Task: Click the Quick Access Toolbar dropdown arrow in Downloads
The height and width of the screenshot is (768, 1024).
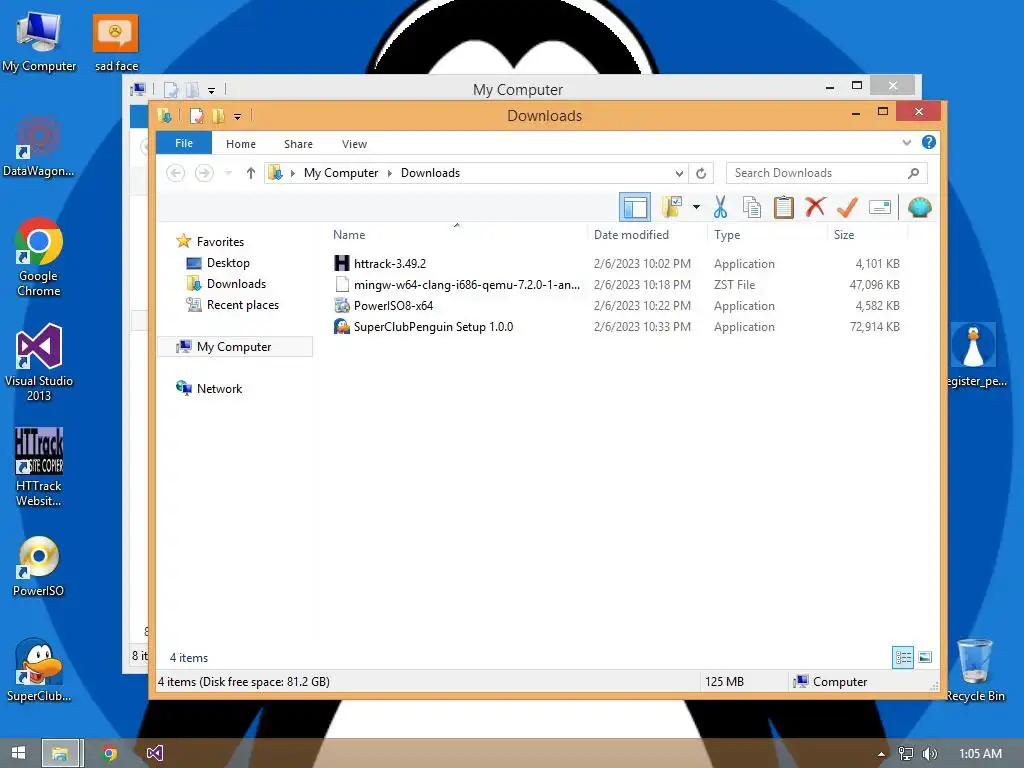Action: (x=237, y=117)
